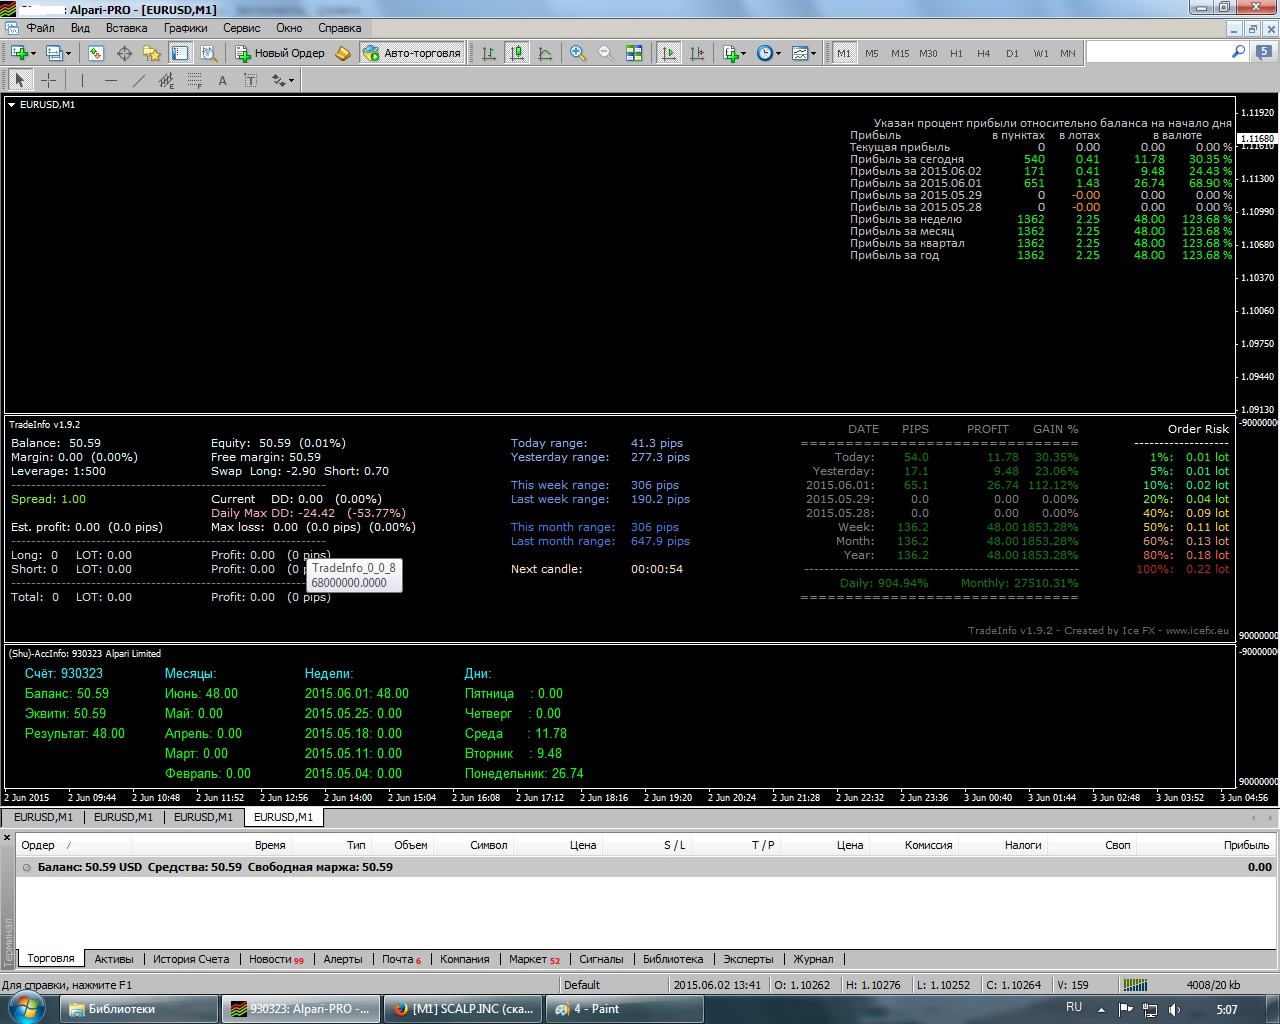The height and width of the screenshot is (1024, 1280).
Task: Select the cursor arrow tool
Action: coord(20,80)
